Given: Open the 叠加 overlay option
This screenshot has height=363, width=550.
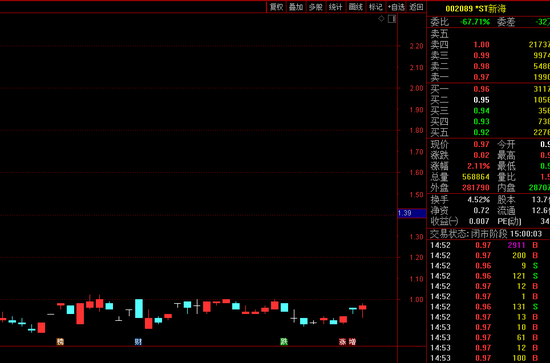Looking at the screenshot, I should (x=296, y=7).
